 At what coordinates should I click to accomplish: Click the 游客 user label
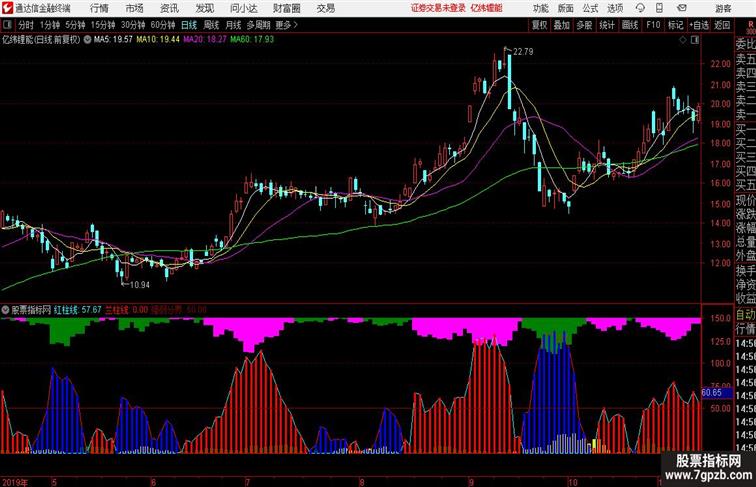pyautogui.click(x=723, y=8)
